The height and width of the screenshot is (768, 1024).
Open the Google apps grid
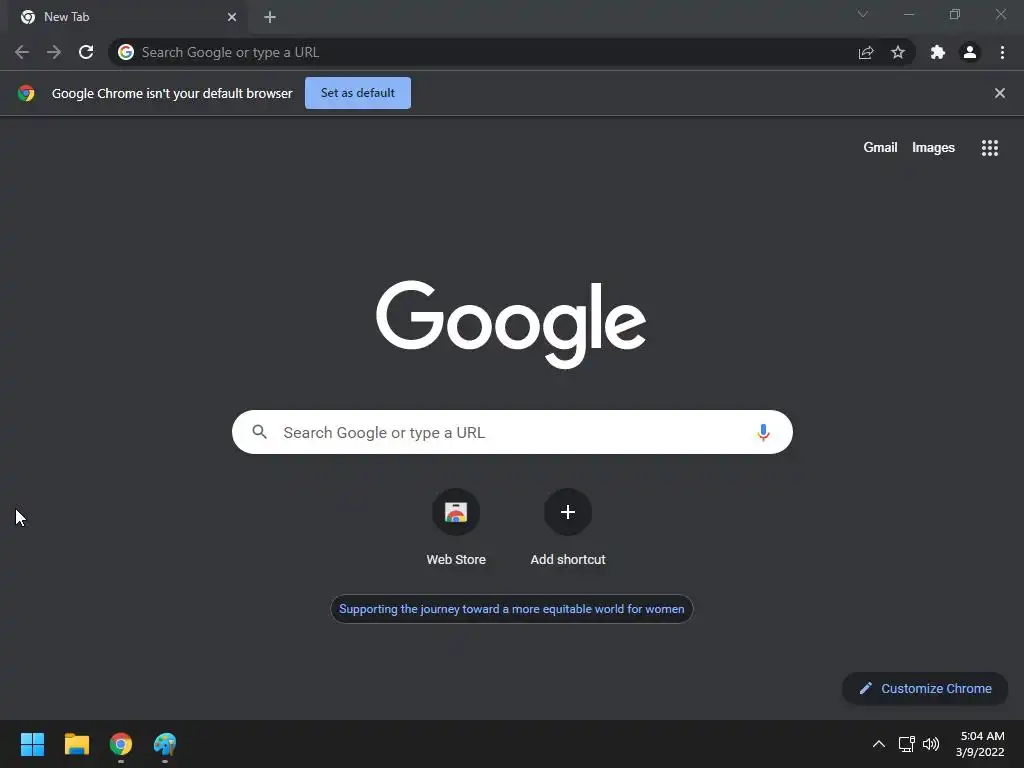click(990, 148)
